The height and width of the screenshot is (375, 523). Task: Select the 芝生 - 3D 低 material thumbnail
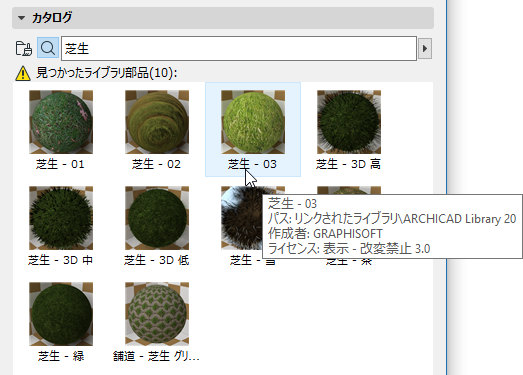pos(157,218)
